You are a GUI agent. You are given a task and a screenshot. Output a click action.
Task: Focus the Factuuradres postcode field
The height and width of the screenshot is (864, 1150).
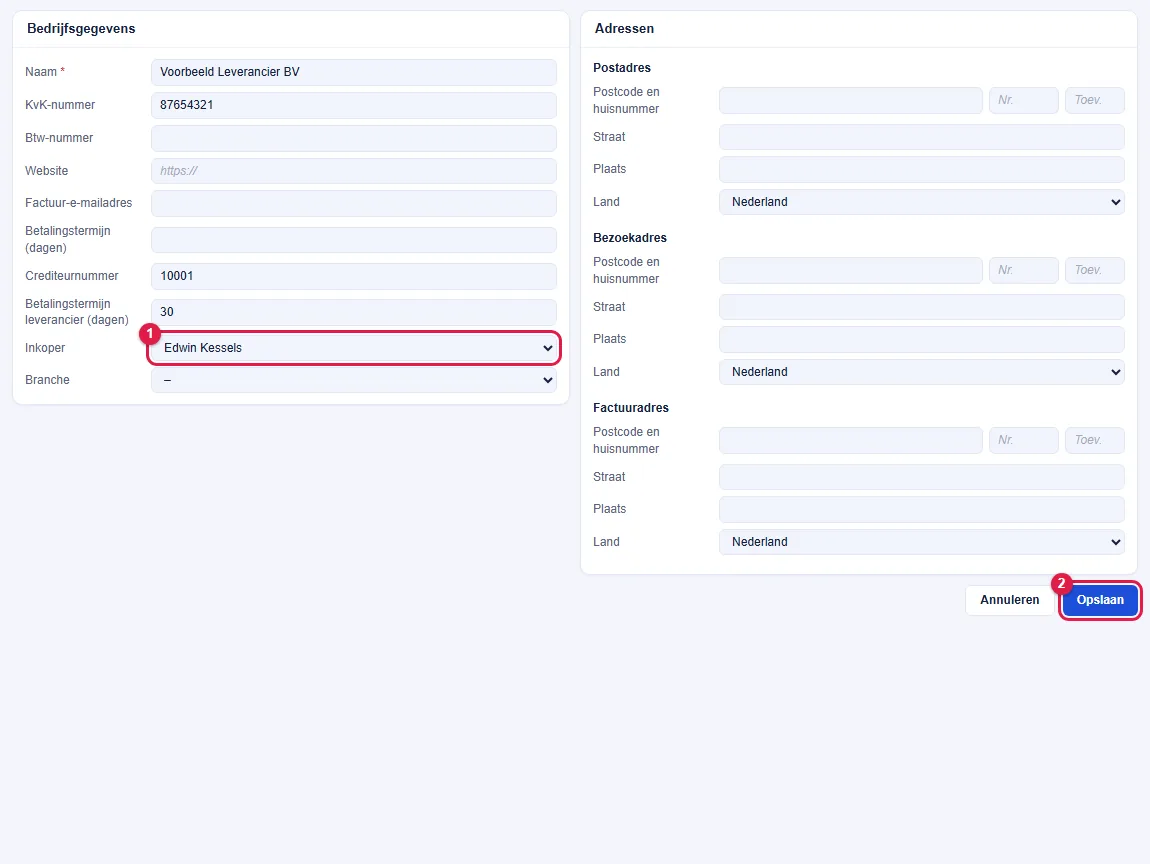(851, 441)
